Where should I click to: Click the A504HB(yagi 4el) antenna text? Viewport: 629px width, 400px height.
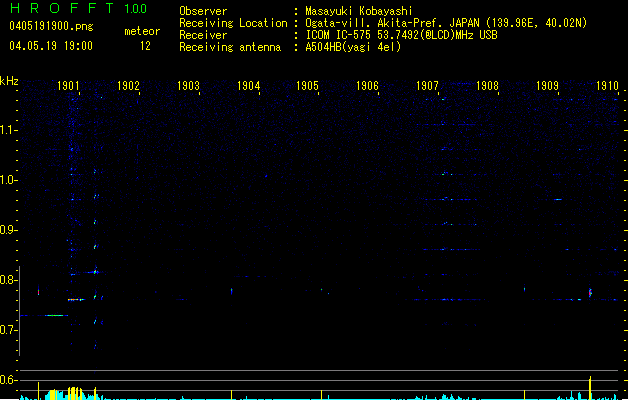pos(353,47)
